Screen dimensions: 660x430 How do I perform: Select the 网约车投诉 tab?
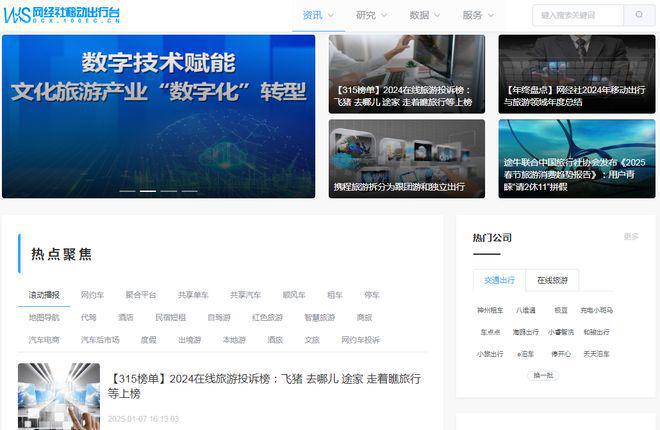[360, 340]
